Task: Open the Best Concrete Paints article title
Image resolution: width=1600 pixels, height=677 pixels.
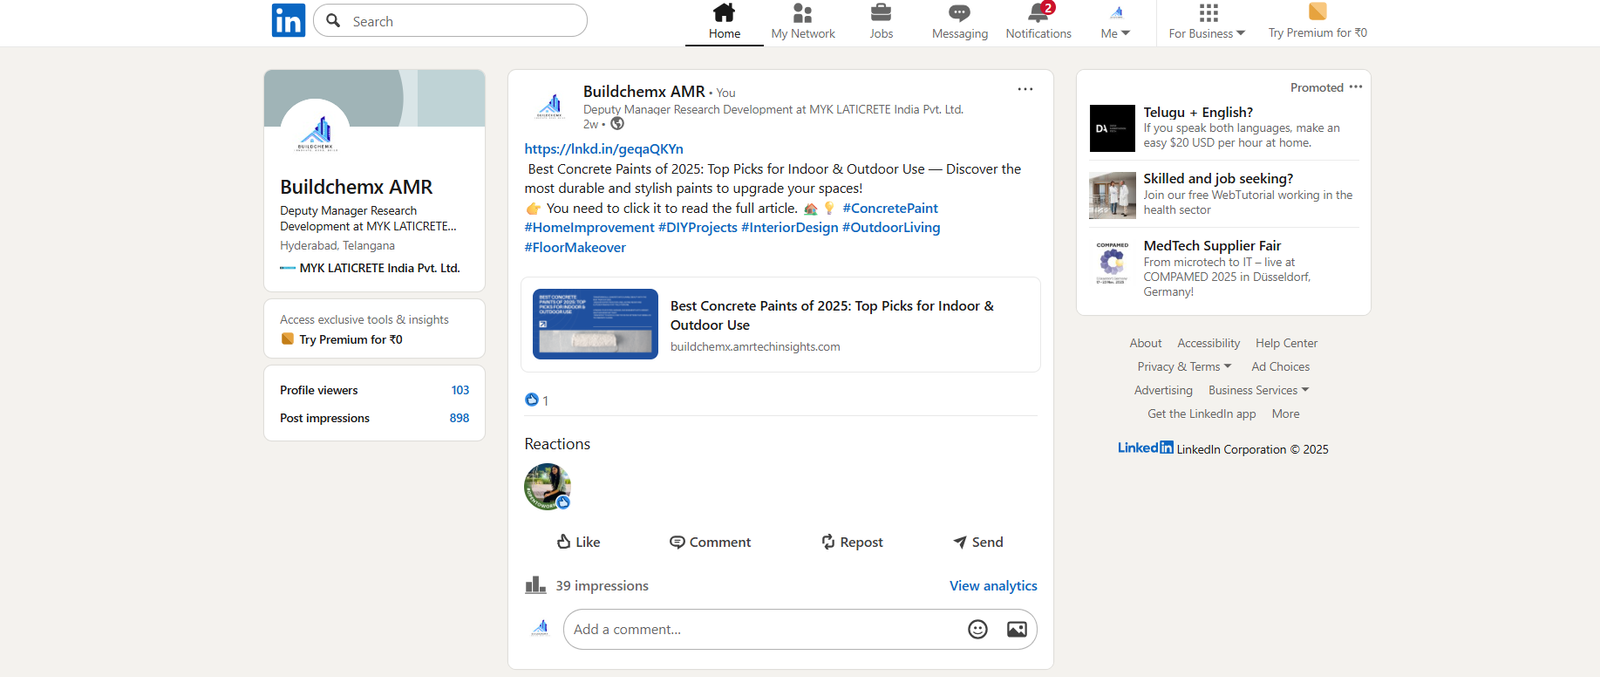Action: [832, 315]
